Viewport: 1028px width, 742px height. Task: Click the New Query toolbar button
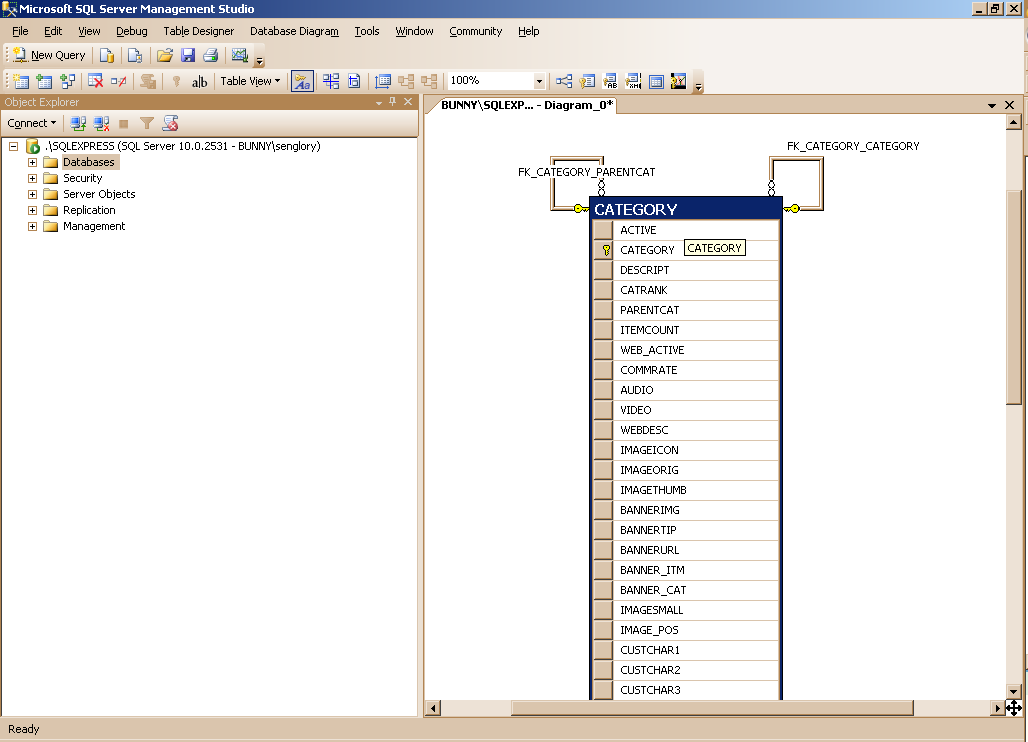[x=49, y=55]
